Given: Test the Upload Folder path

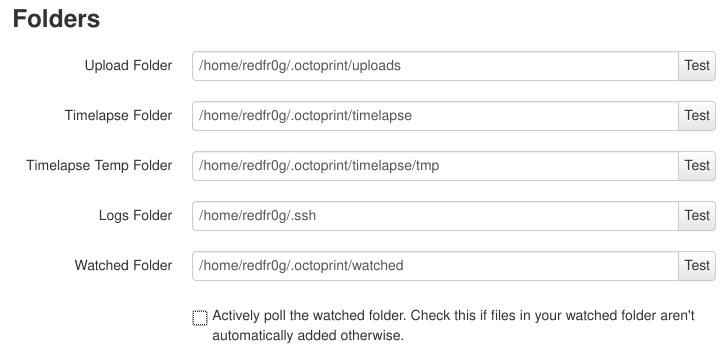Looking at the screenshot, I should coord(697,66).
